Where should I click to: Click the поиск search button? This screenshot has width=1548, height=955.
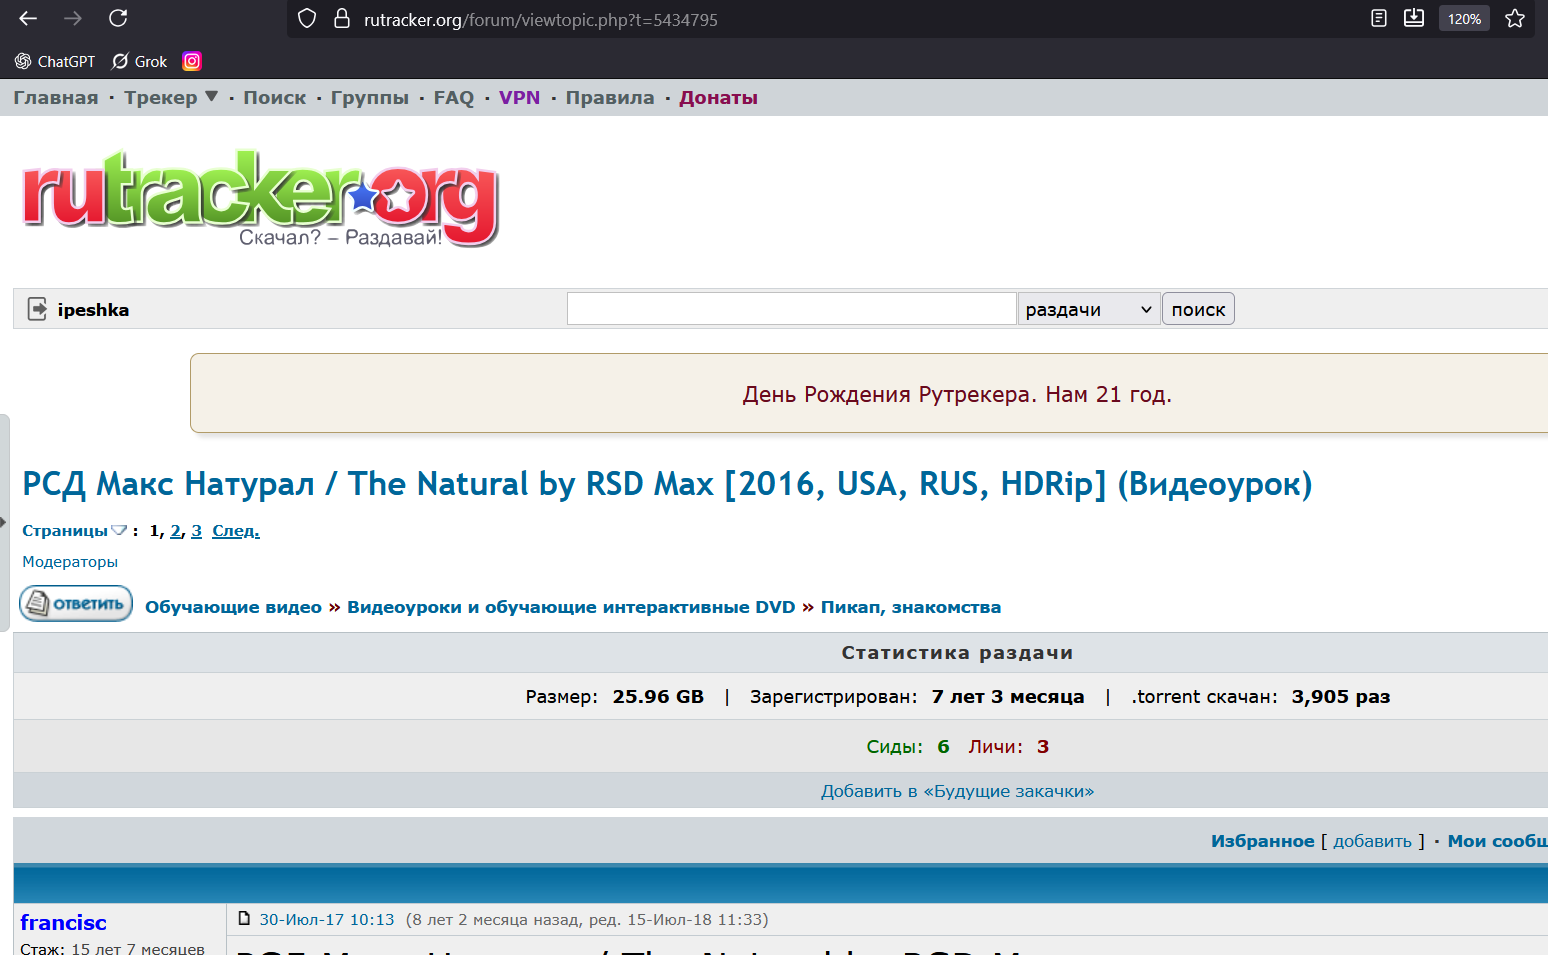[1198, 309]
